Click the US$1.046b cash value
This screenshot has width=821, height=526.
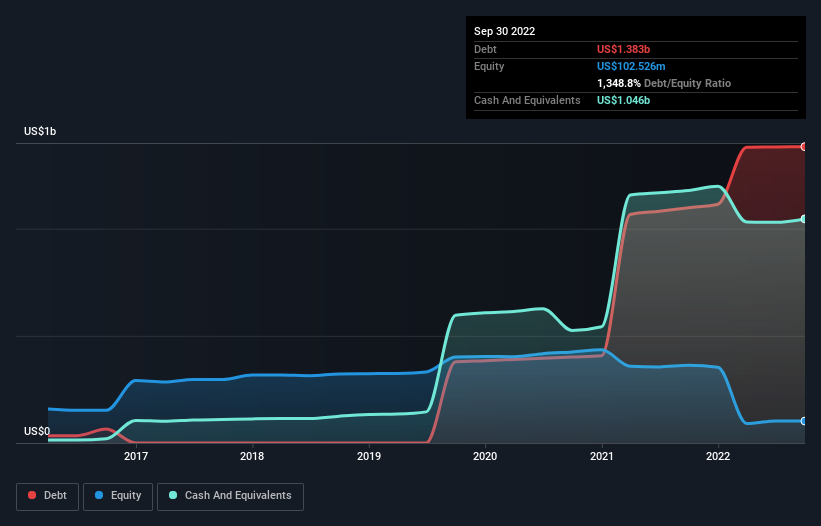[623, 100]
